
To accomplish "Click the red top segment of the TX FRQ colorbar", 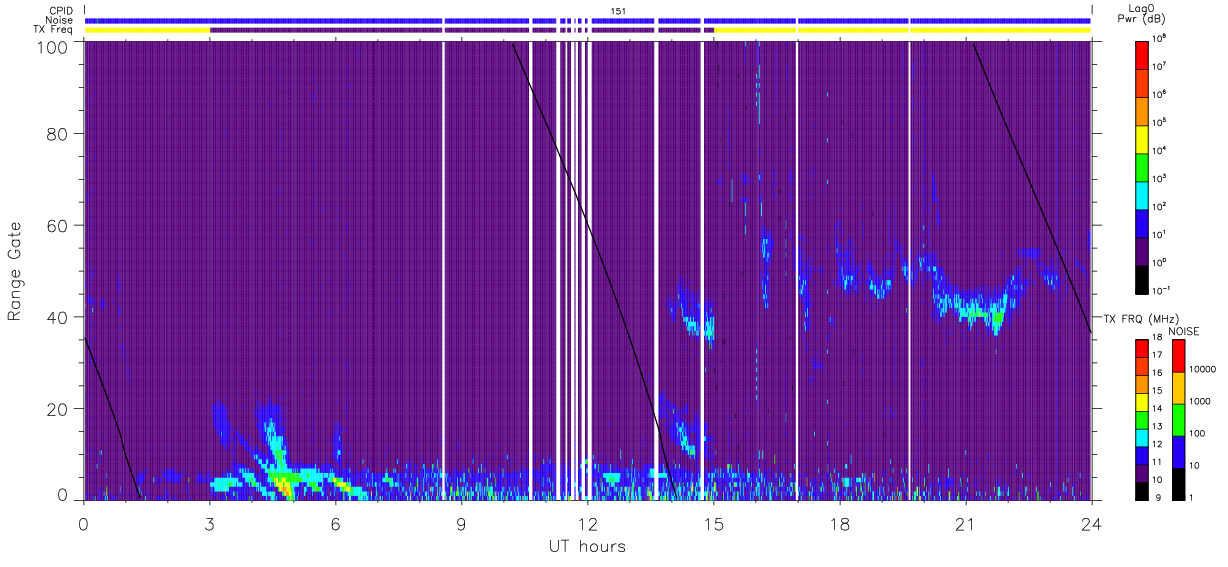I will [x=1142, y=348].
